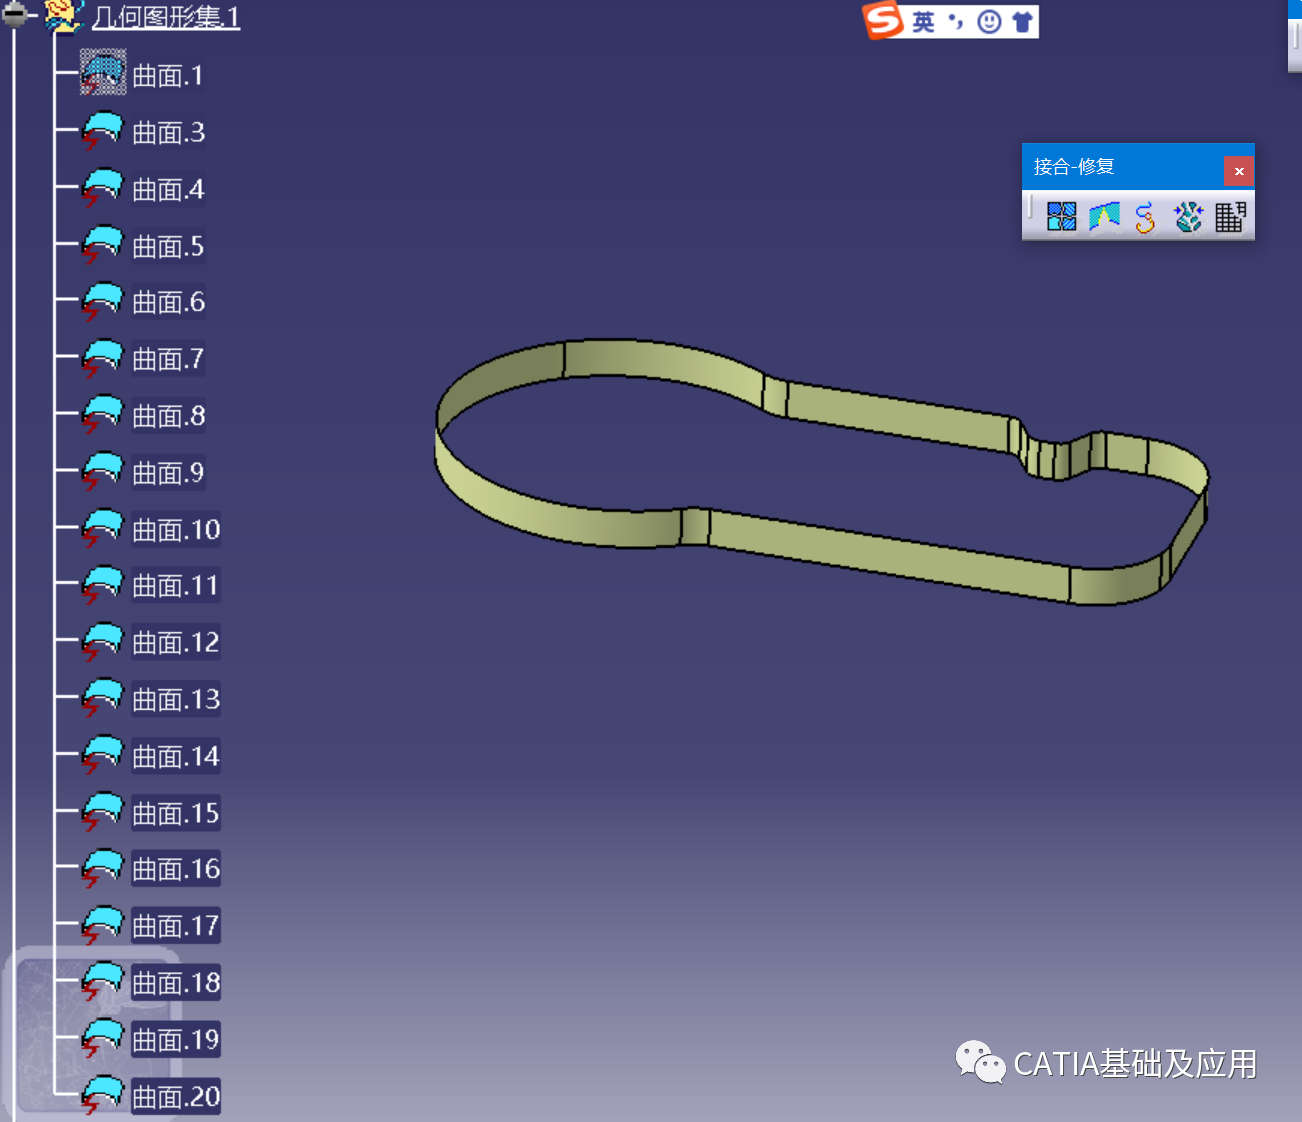The height and width of the screenshot is (1122, 1302).
Task: Click the 曲面.1 surface icon
Action: (x=103, y=74)
